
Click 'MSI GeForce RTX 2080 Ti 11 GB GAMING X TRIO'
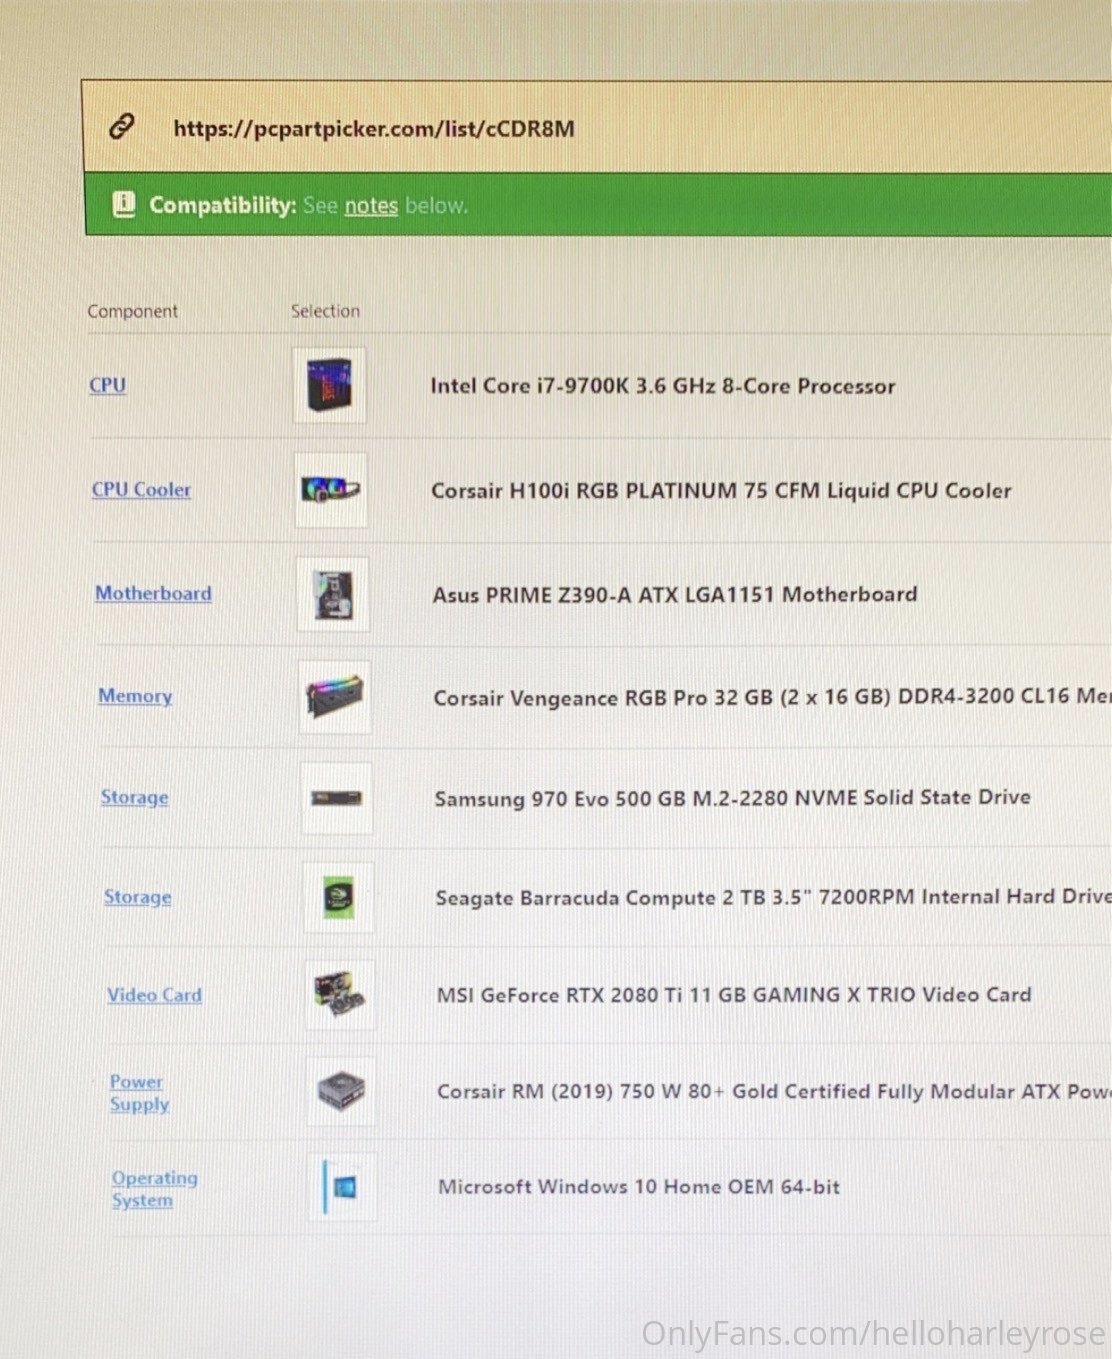tap(734, 995)
